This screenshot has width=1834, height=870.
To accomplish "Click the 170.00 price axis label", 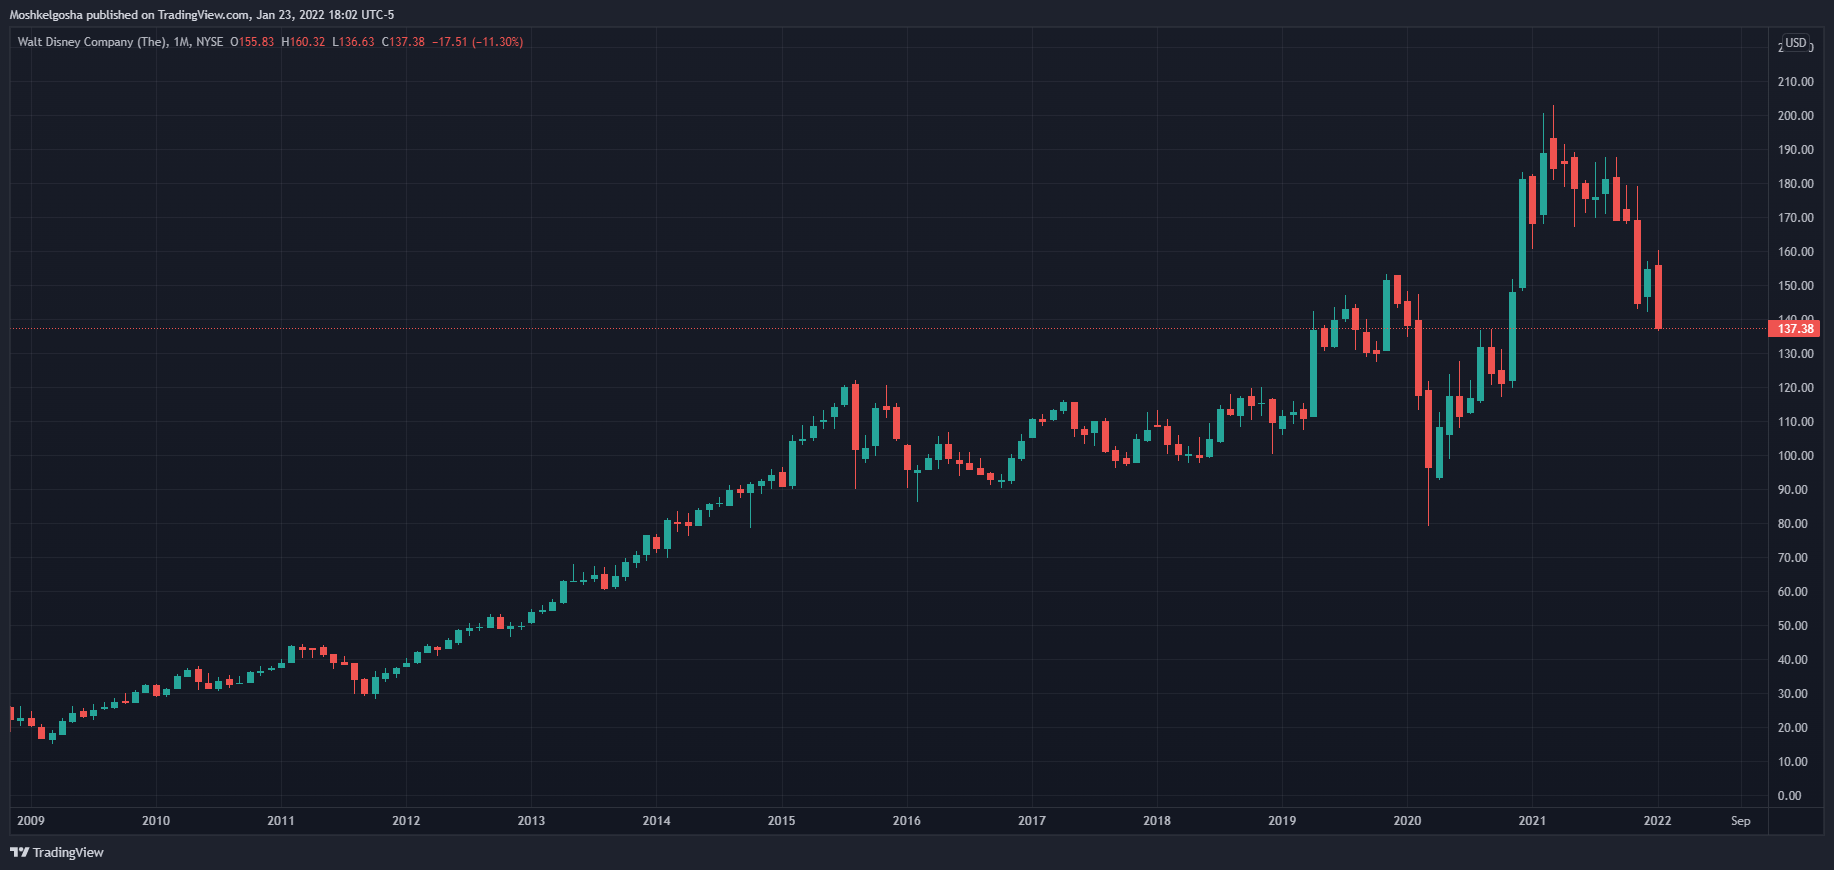I will (1795, 218).
